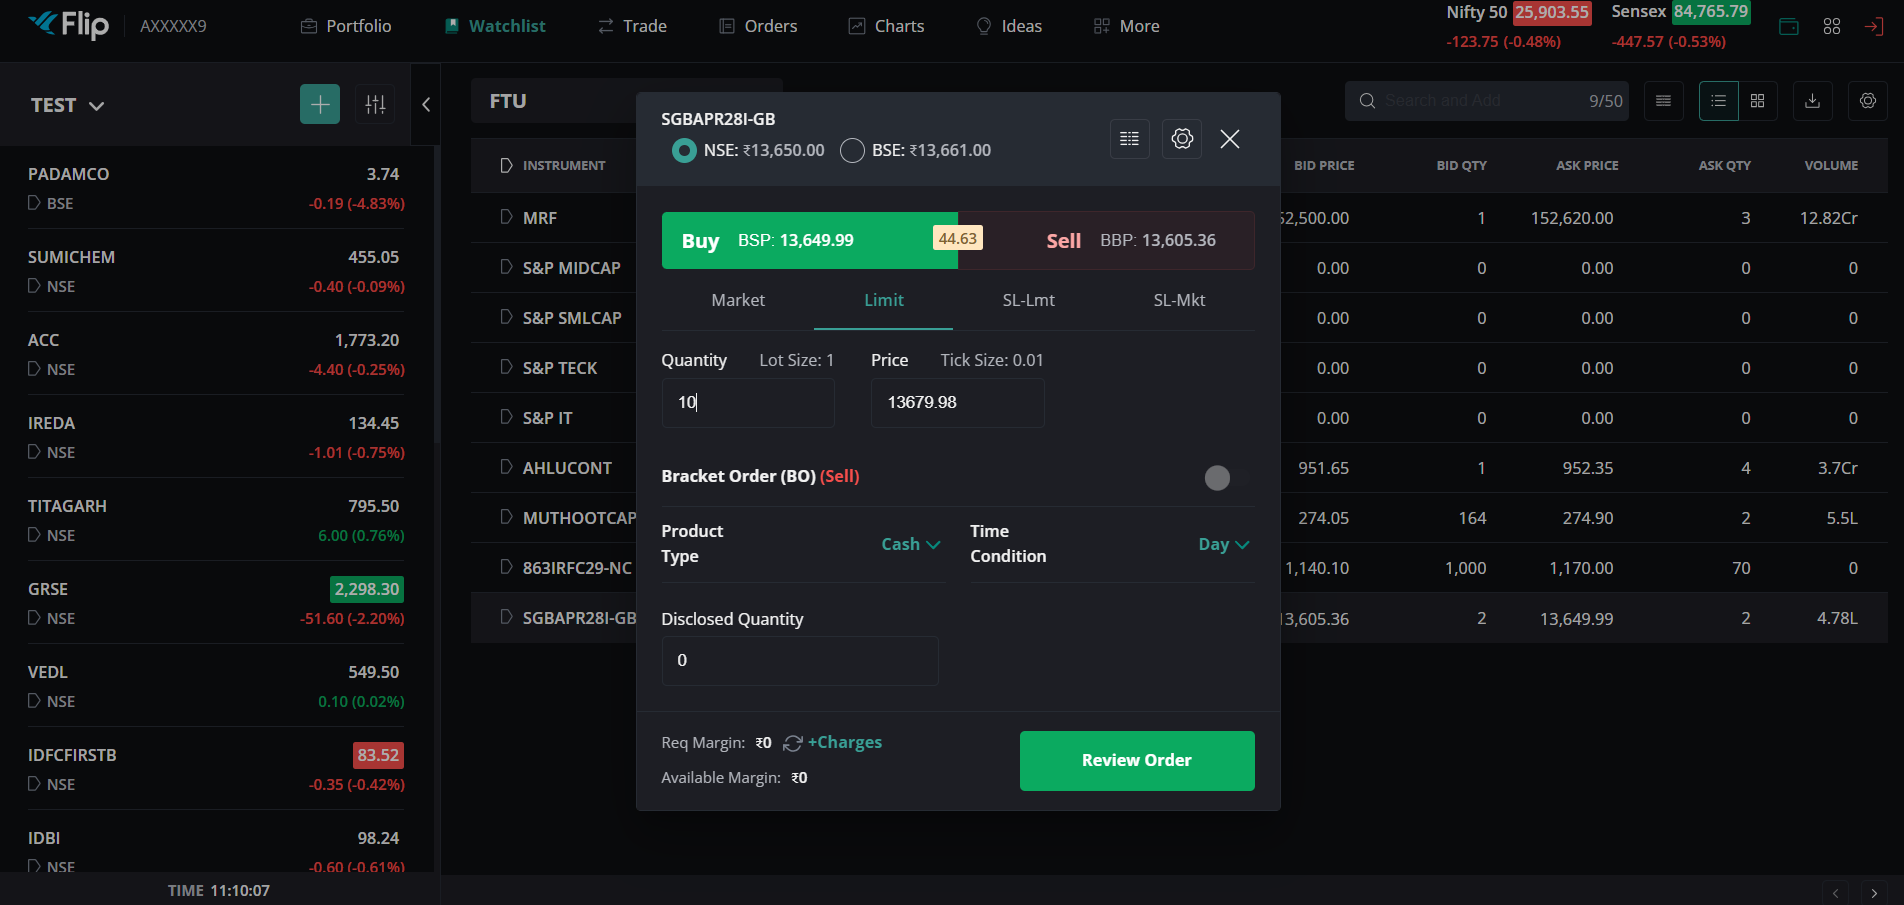Click the tag icon beside S&P MIDCAP
The width and height of the screenshot is (1904, 905).
[x=506, y=267]
